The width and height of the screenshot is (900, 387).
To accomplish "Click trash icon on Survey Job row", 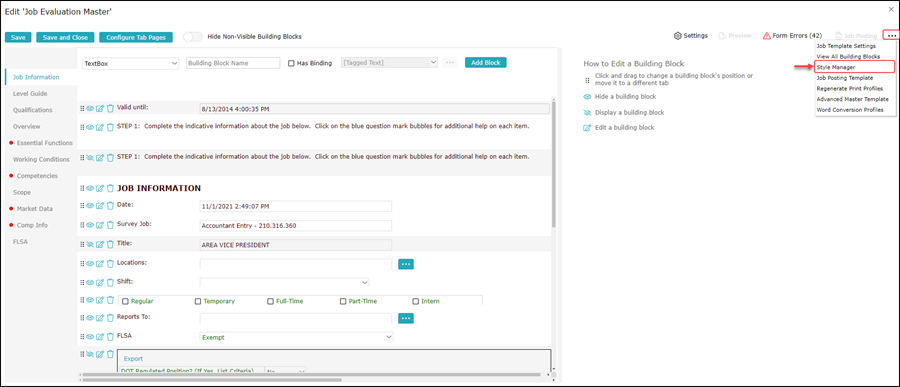I will [x=110, y=225].
